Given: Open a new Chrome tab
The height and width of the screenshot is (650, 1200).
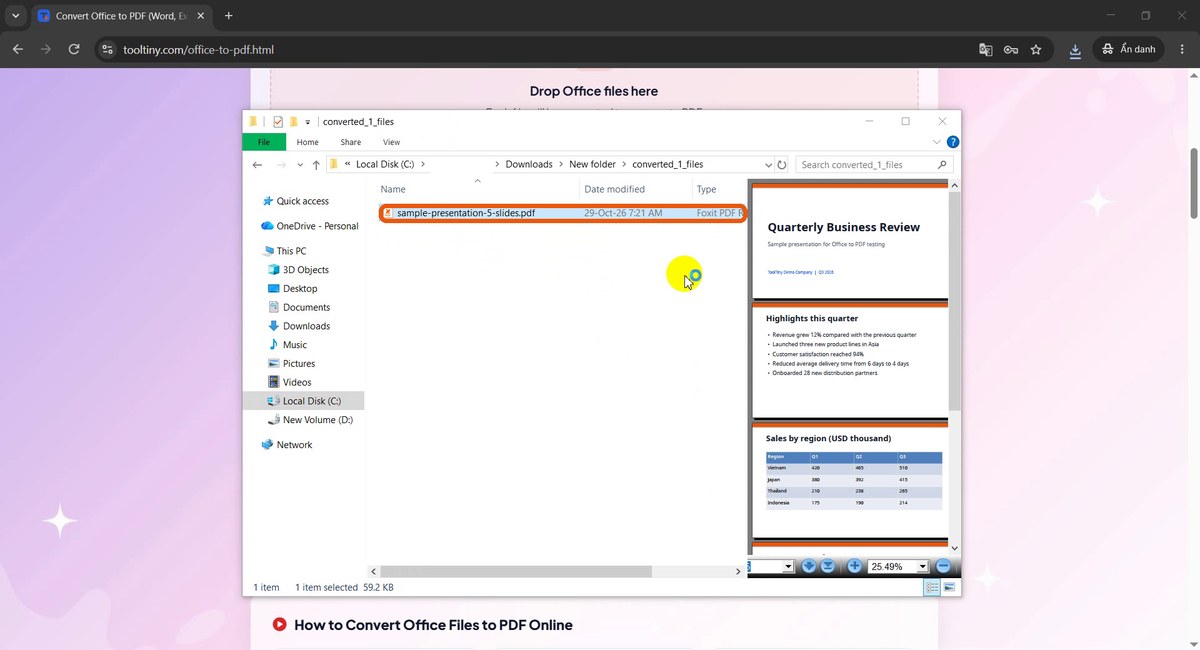Looking at the screenshot, I should tap(229, 16).
